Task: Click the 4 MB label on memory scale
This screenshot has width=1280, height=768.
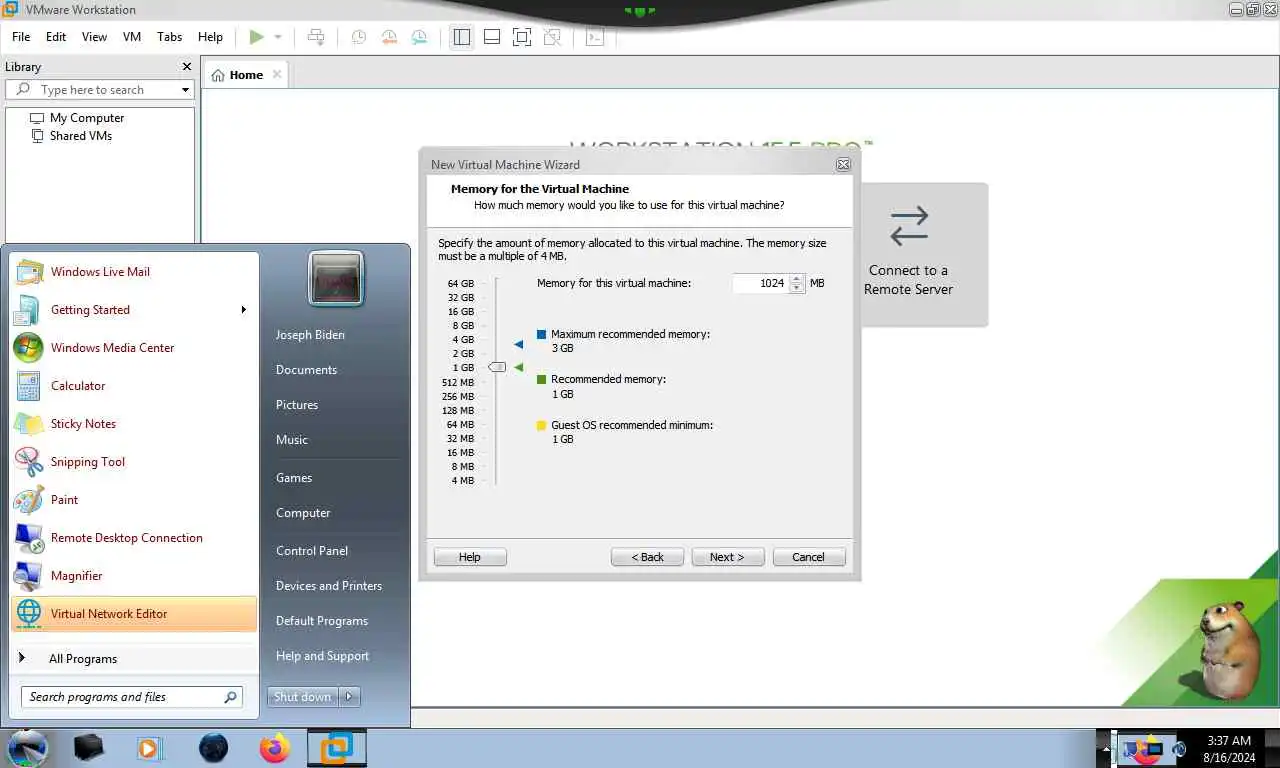Action: point(462,480)
